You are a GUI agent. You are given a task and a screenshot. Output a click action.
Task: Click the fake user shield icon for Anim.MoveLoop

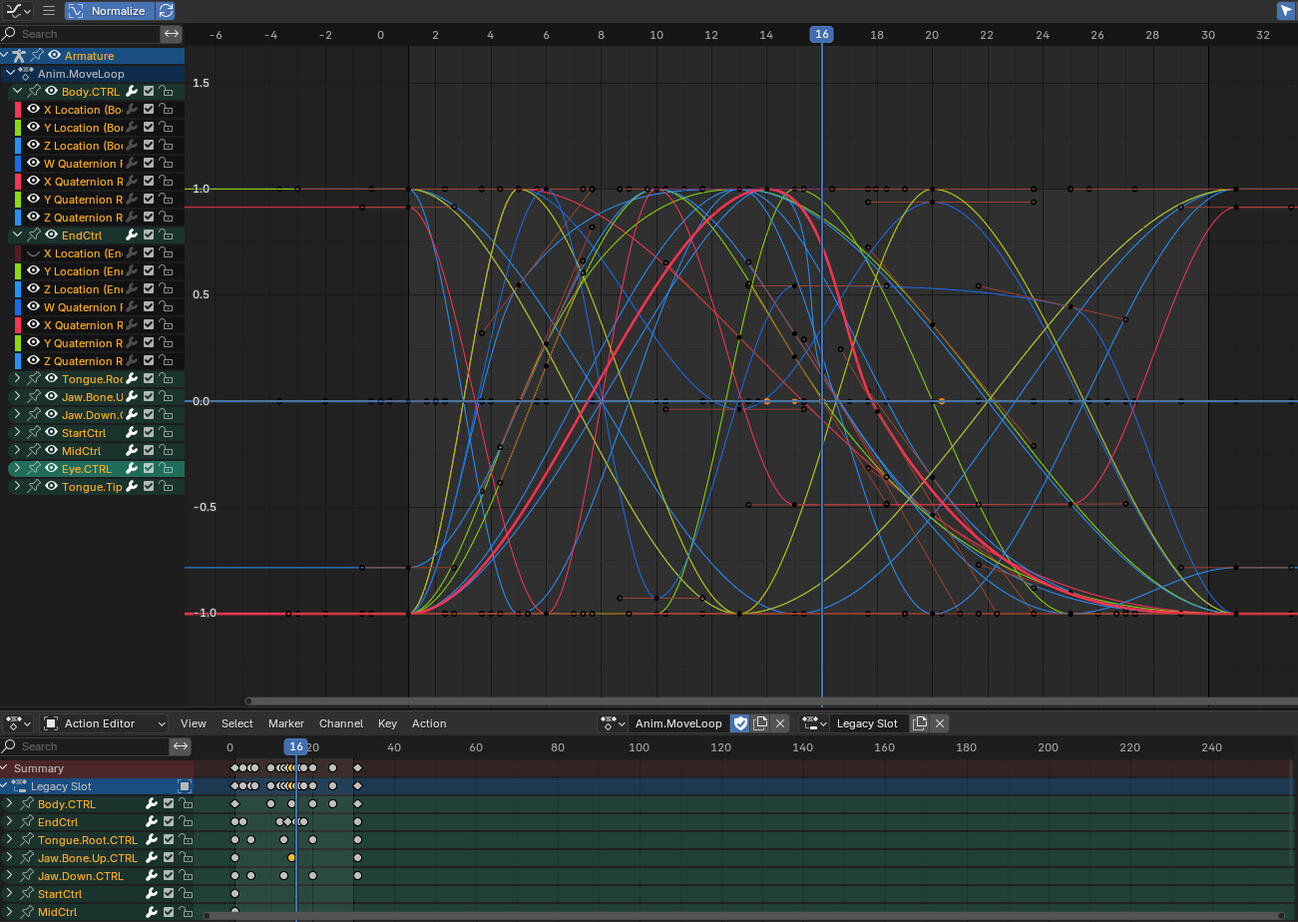(740, 723)
